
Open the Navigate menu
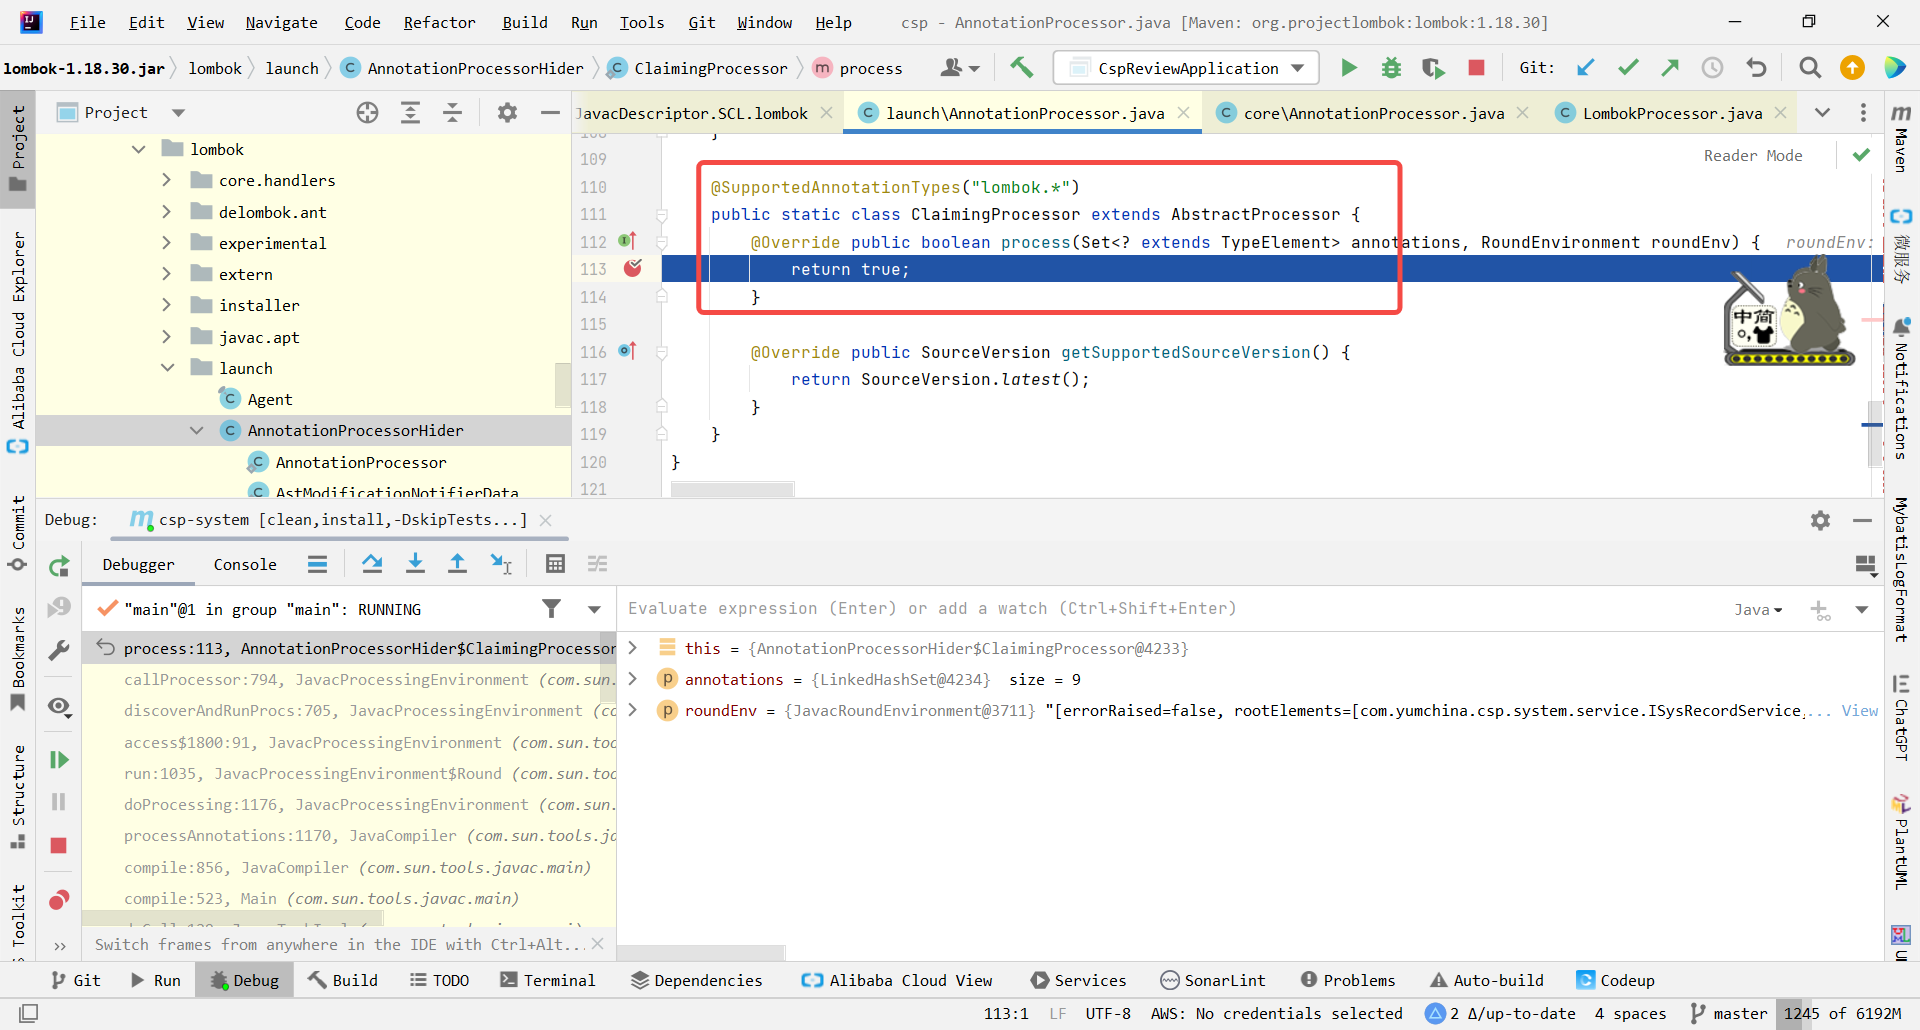click(x=281, y=22)
